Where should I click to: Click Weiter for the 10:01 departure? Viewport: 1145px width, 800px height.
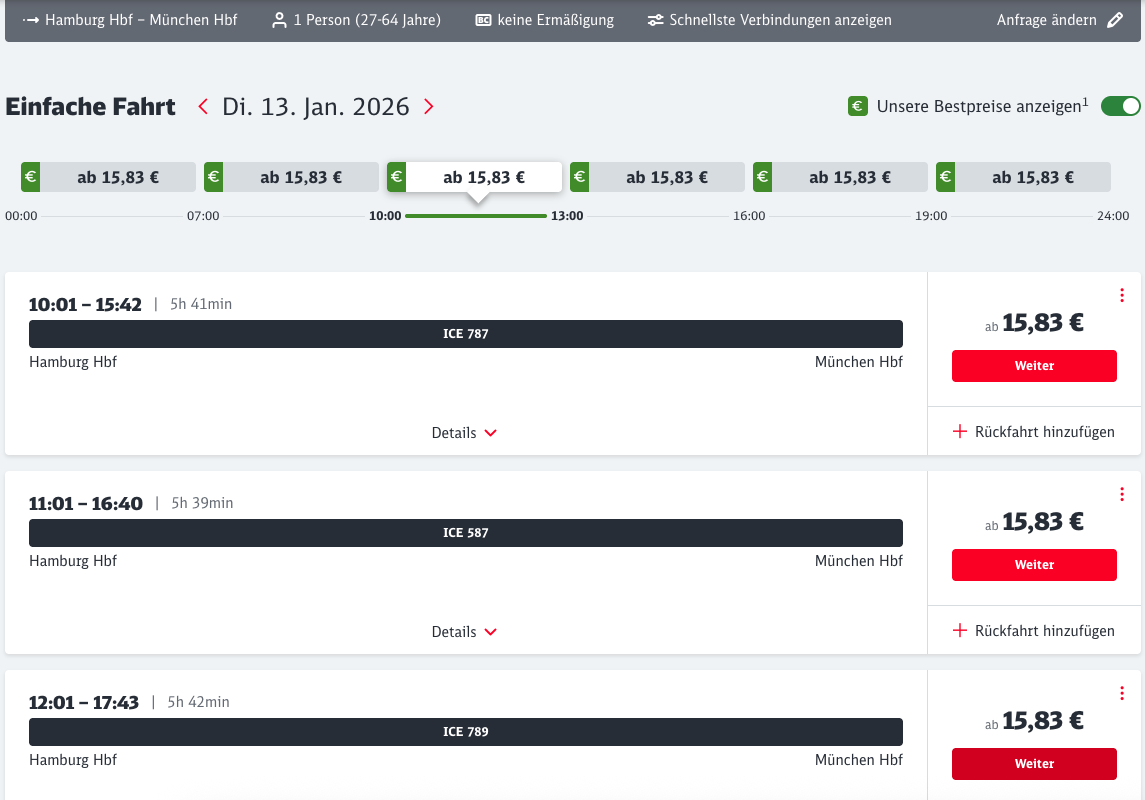1034,366
